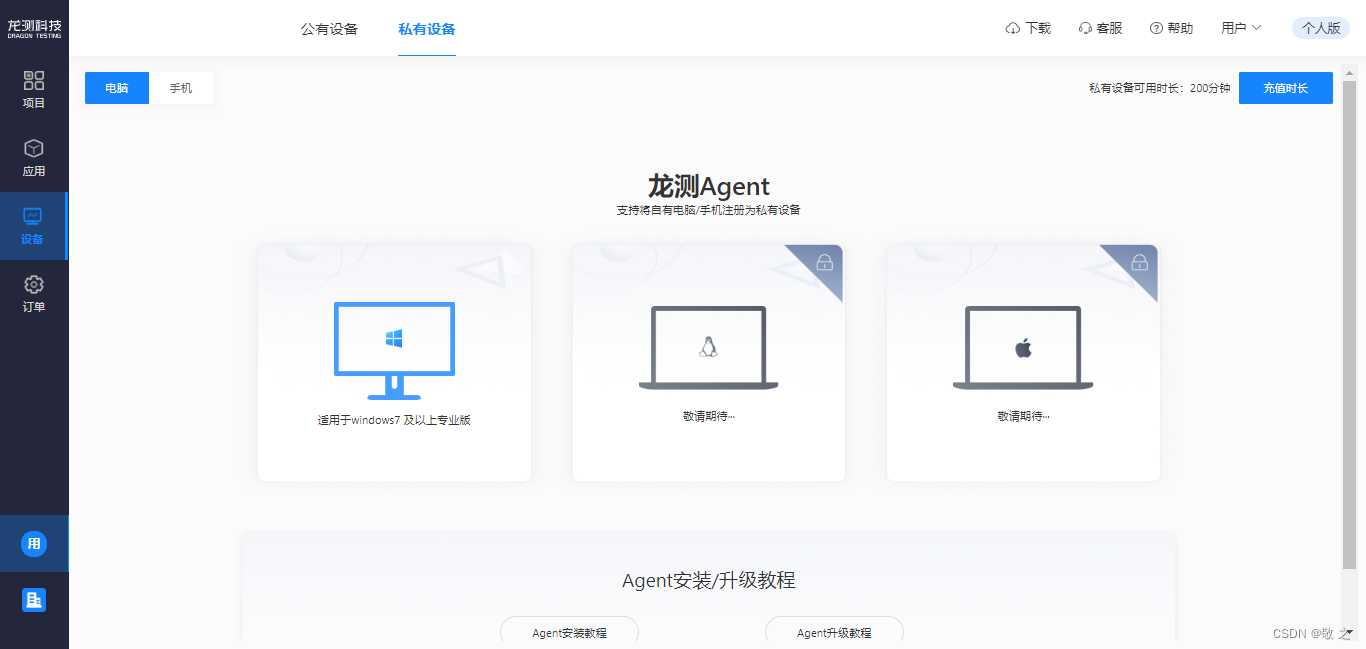Click the 龙测科技 Dragon Testing logo

[34, 27]
